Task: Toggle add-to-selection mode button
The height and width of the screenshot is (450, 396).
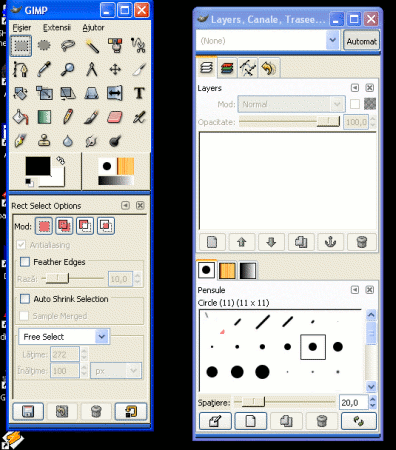Action: click(64, 226)
